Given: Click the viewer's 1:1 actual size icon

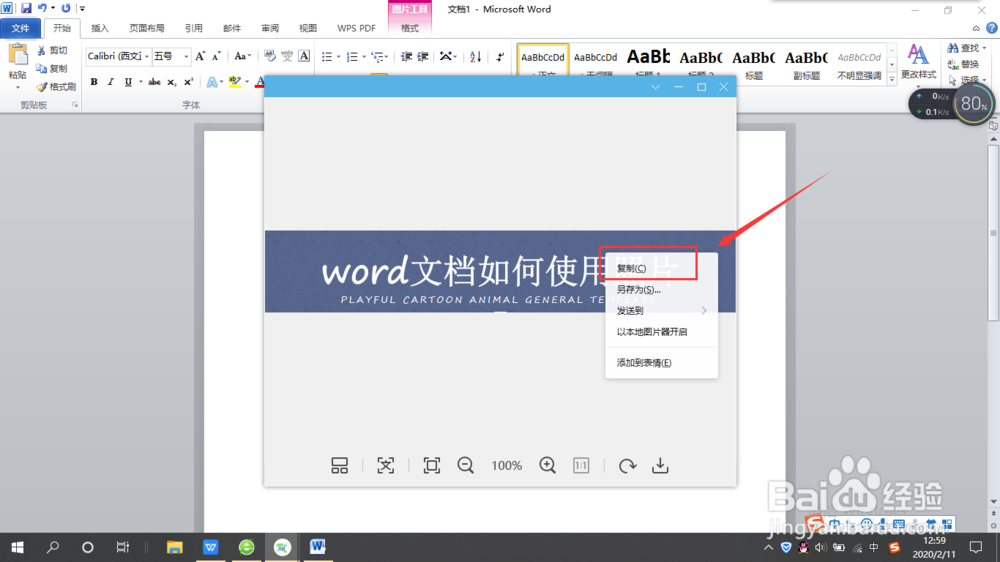Looking at the screenshot, I should tap(581, 466).
